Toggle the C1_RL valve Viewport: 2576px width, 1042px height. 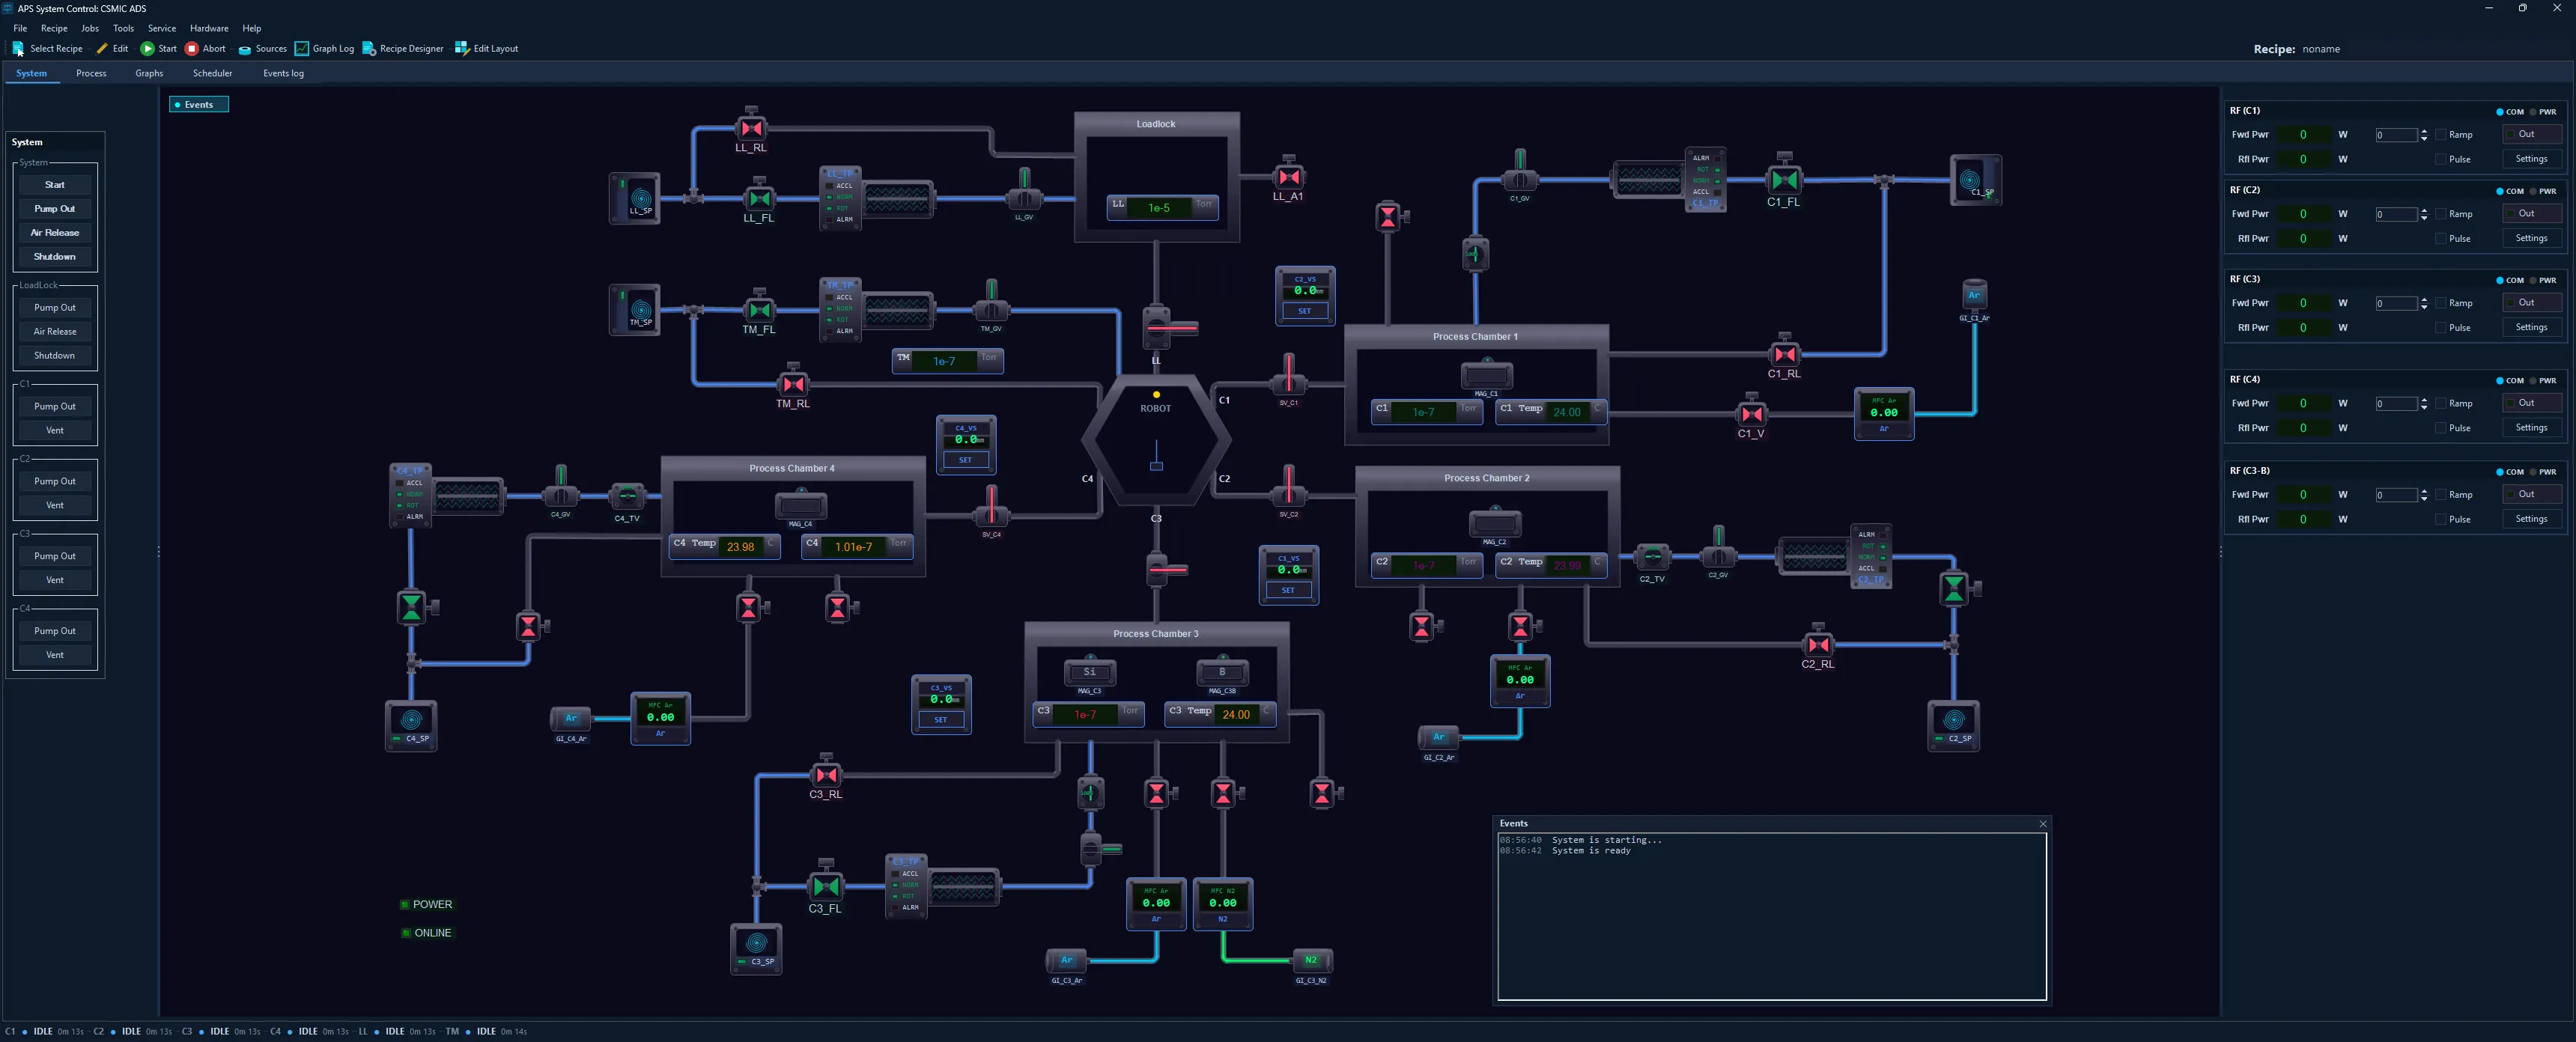click(1785, 353)
